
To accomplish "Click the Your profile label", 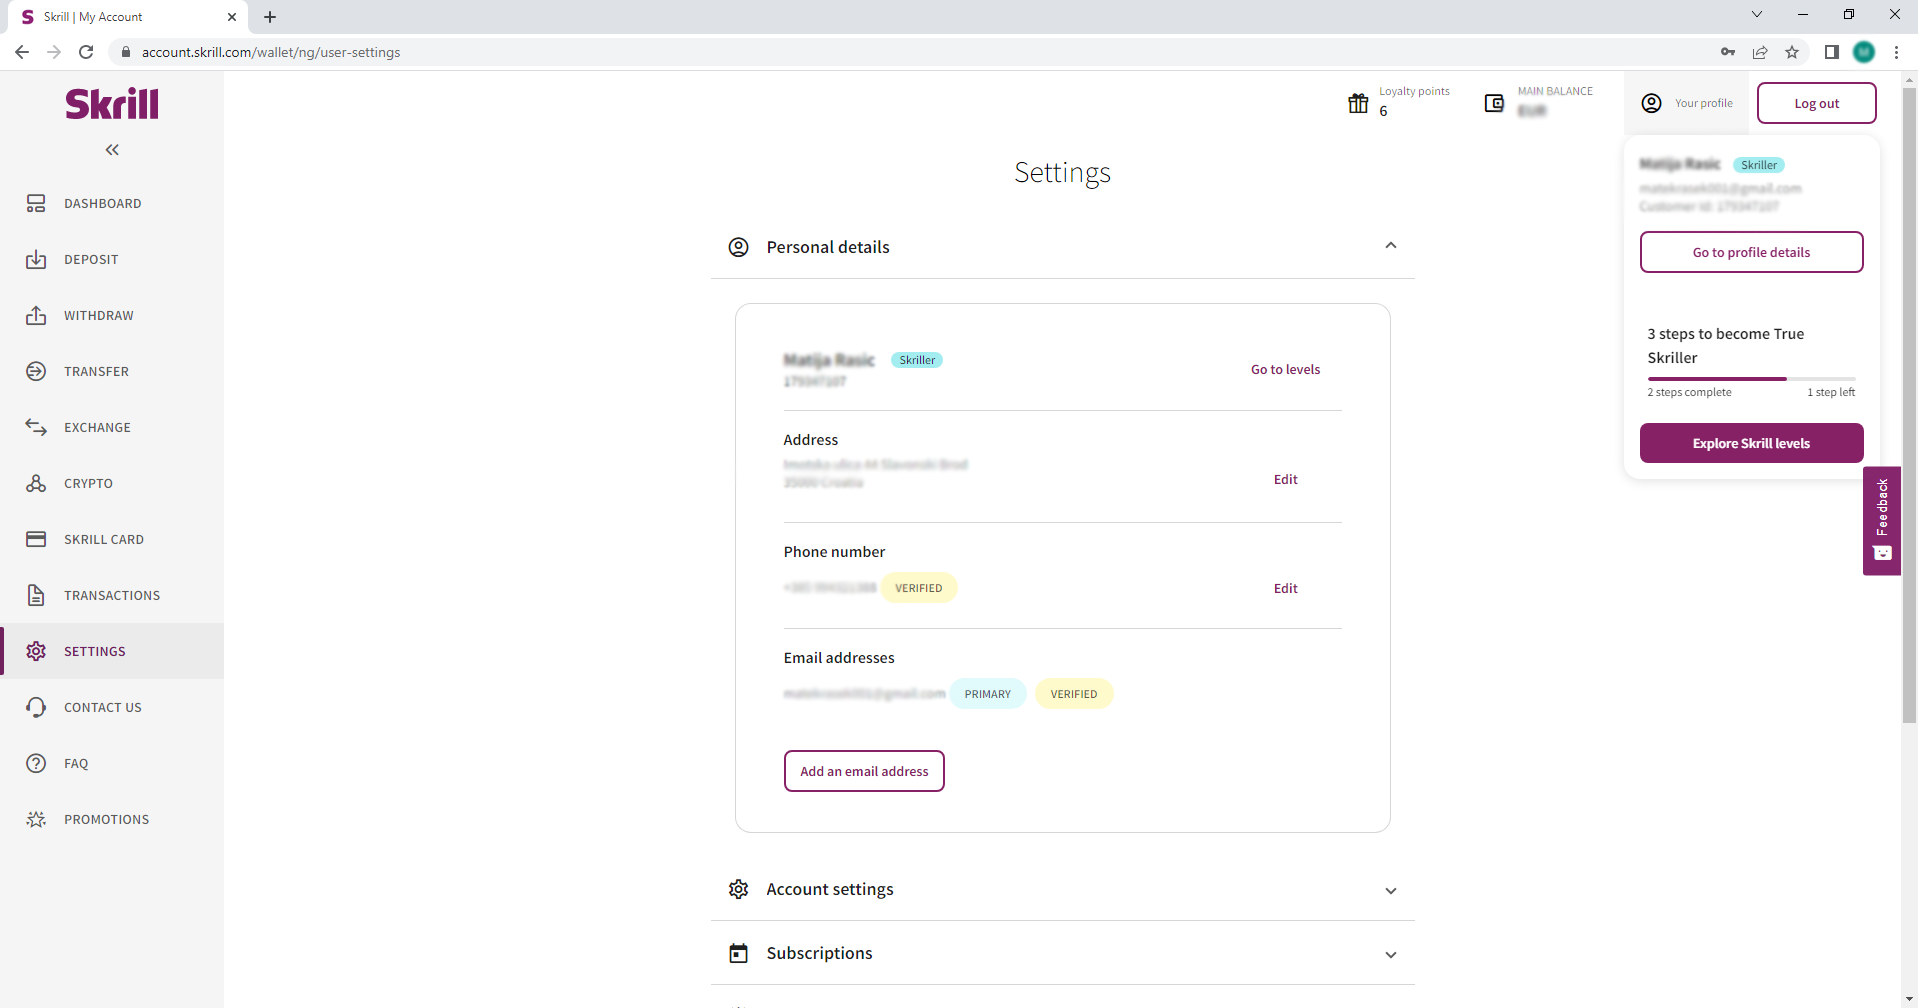I will 1703,103.
